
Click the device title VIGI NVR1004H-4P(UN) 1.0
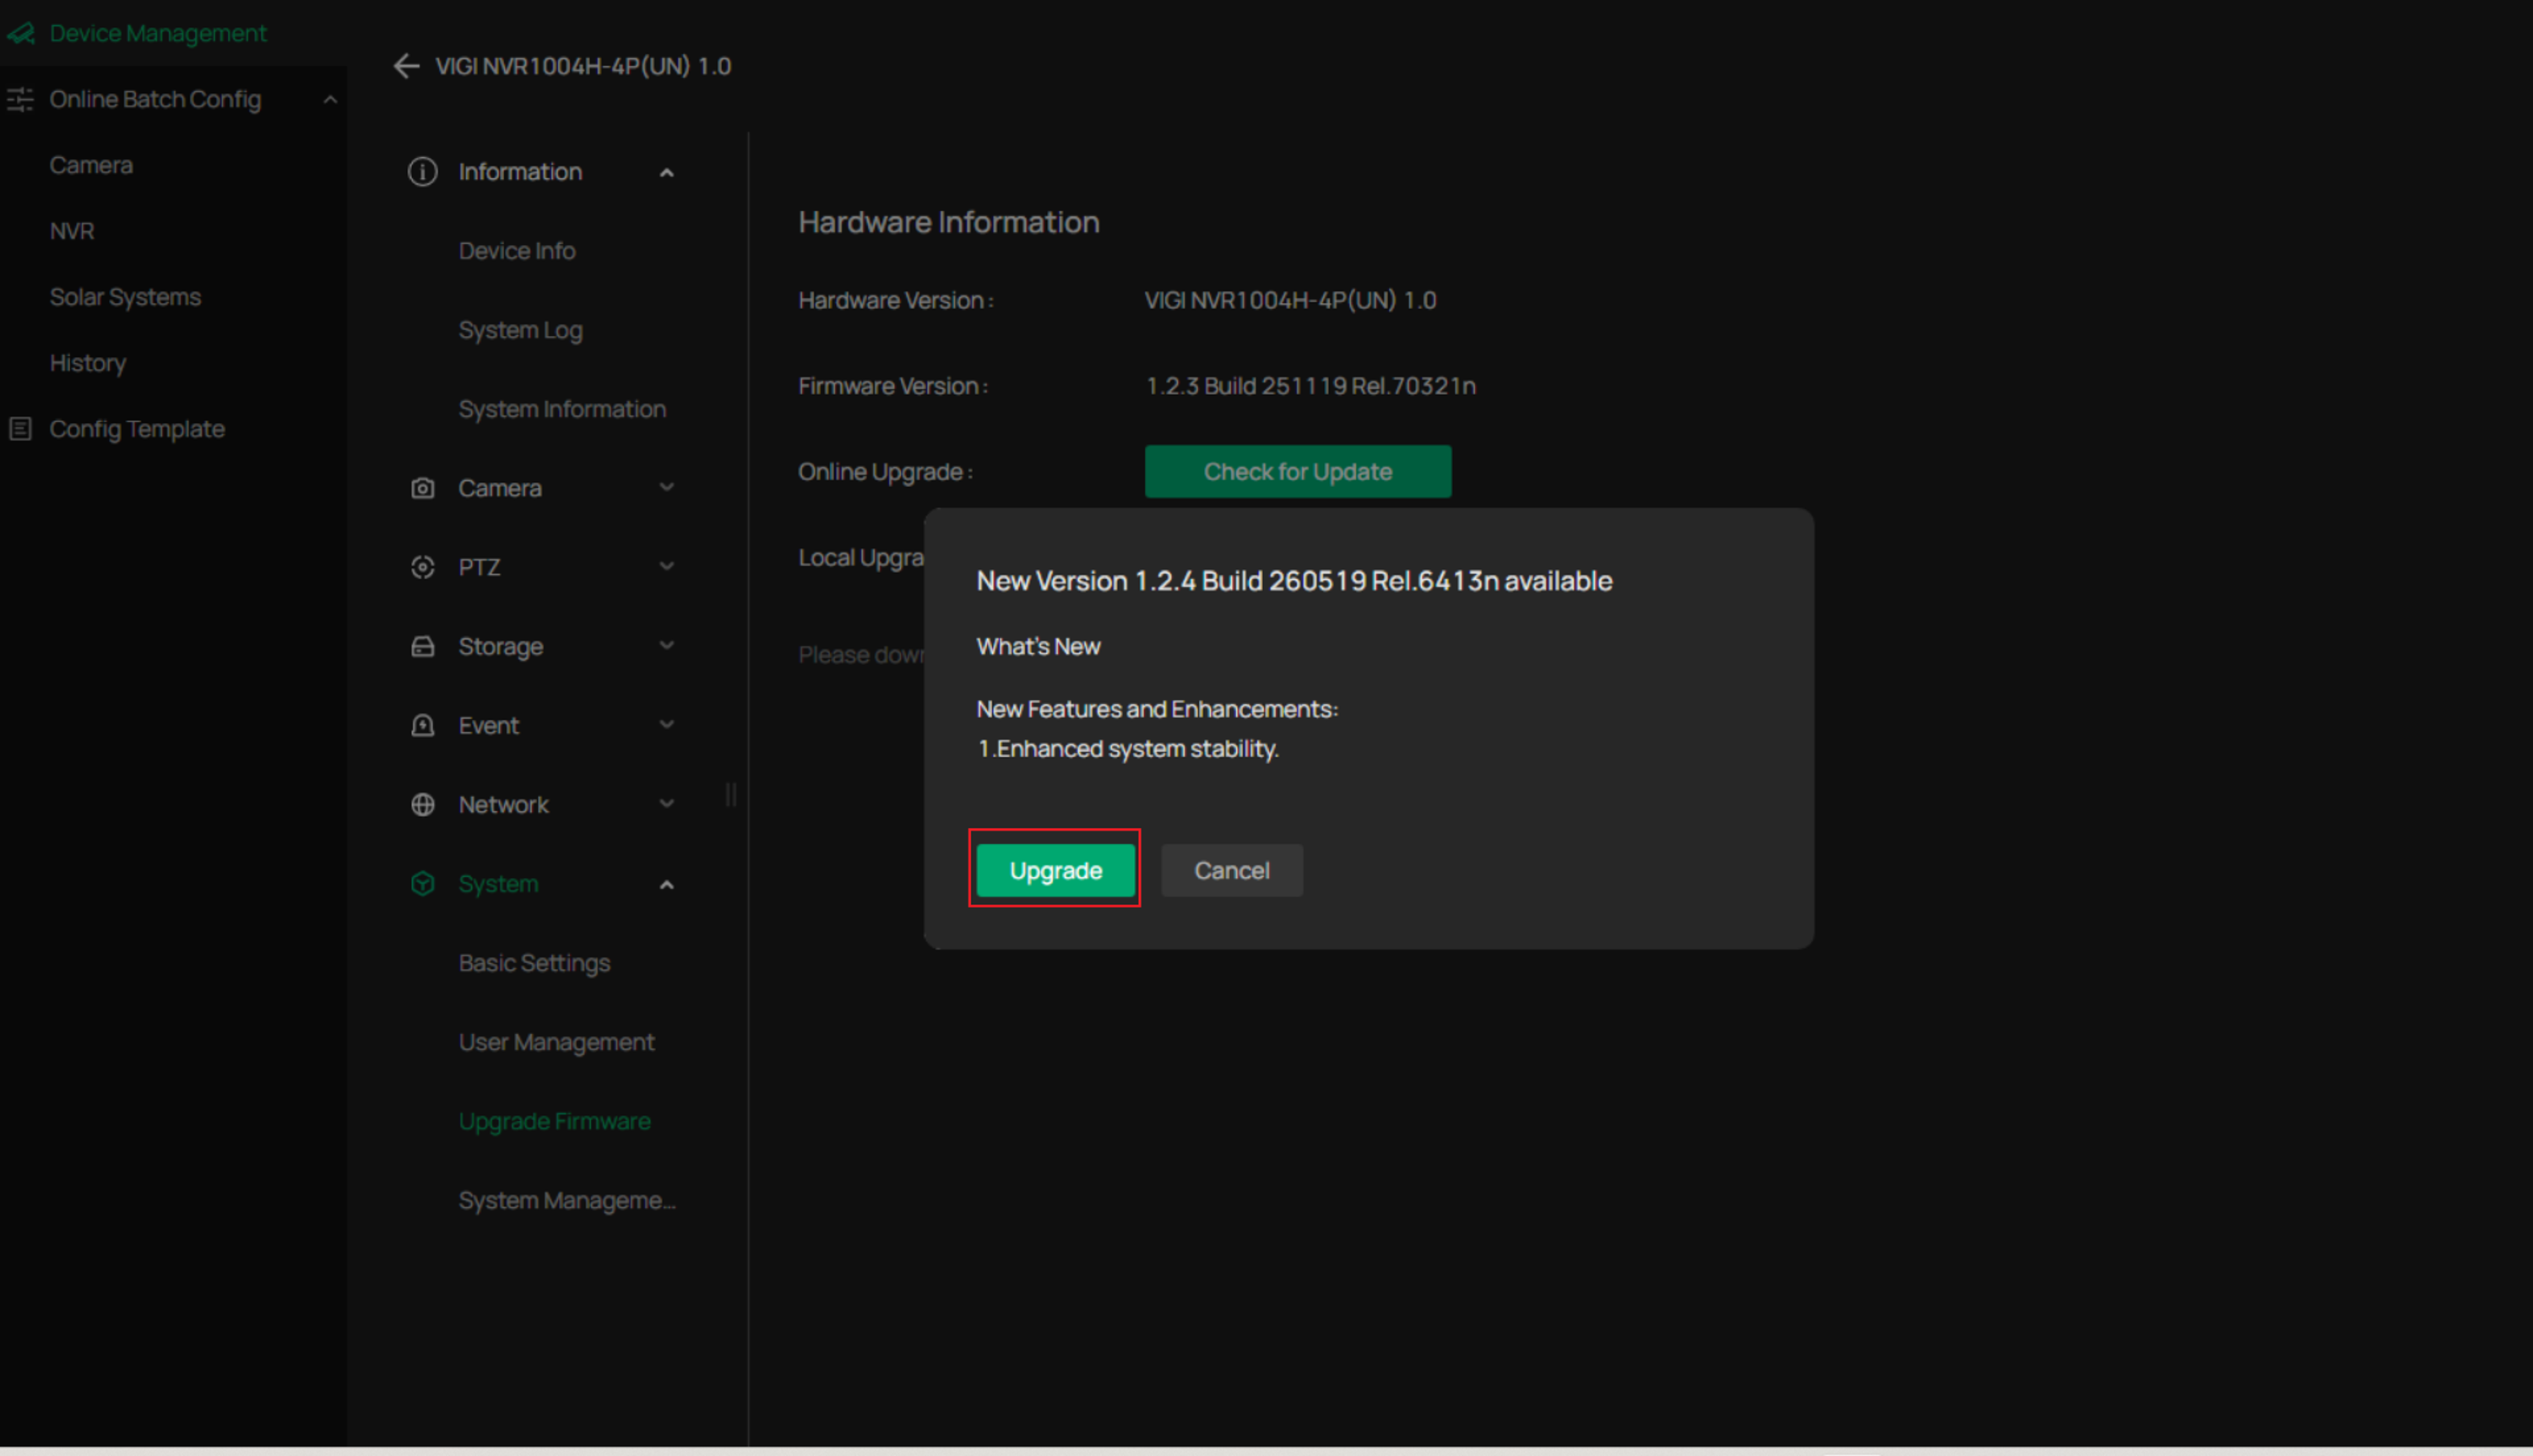coord(583,66)
